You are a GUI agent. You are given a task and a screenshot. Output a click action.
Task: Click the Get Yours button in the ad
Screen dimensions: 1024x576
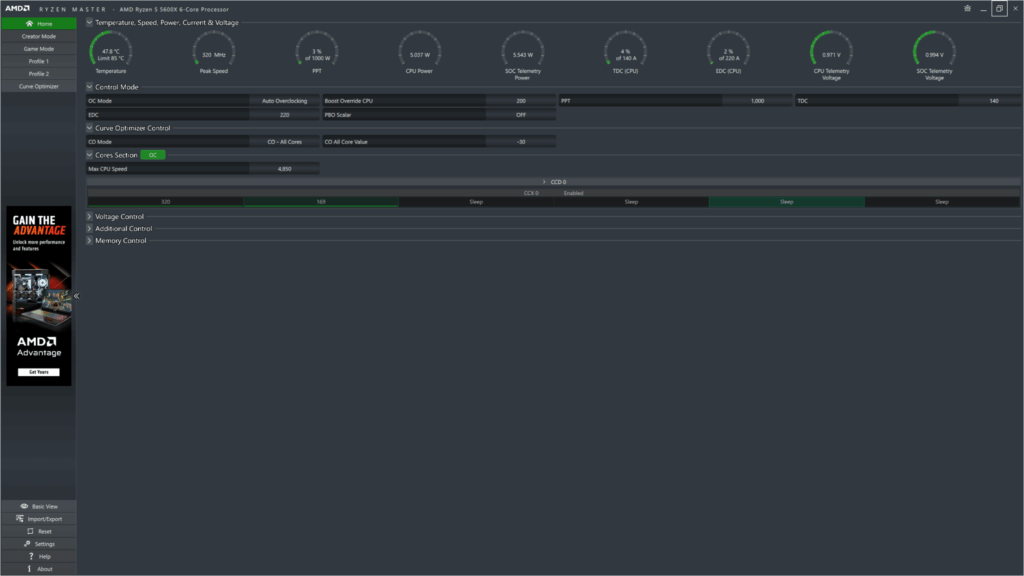(39, 372)
